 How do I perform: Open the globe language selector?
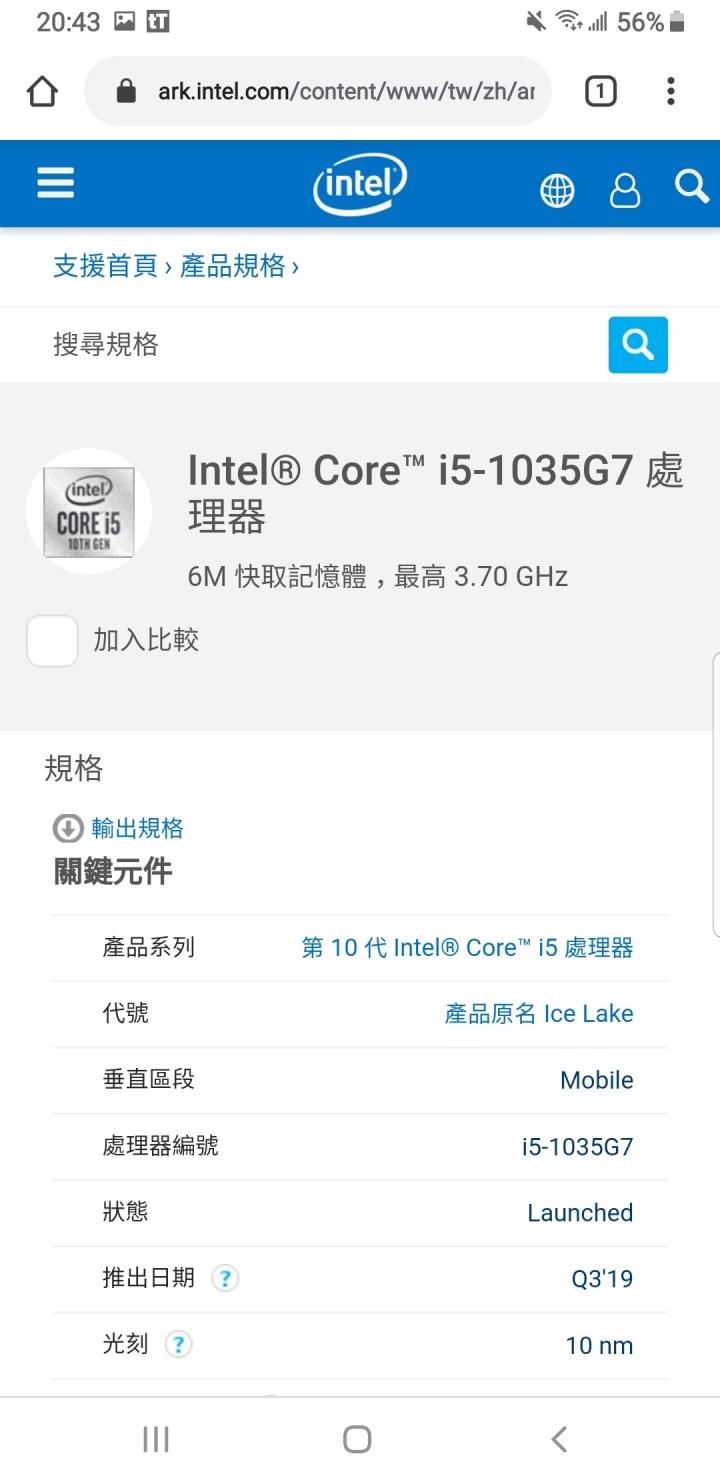558,189
